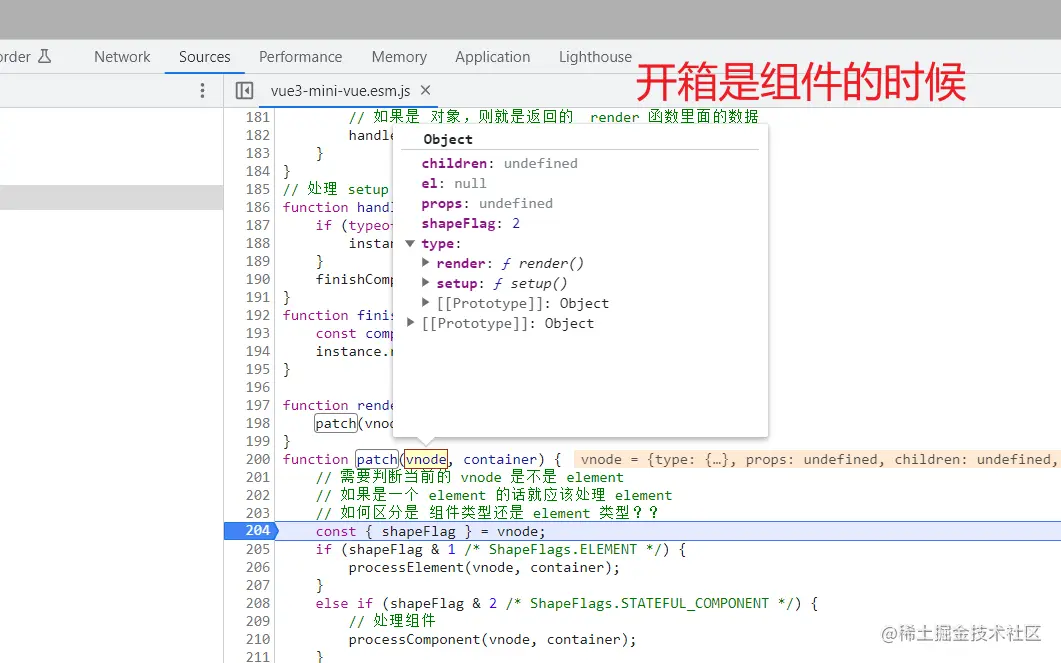The width and height of the screenshot is (1061, 663).
Task: Click the ShapeFlags.STATEFUL_COMPONENT comment on line 208
Action: point(650,603)
